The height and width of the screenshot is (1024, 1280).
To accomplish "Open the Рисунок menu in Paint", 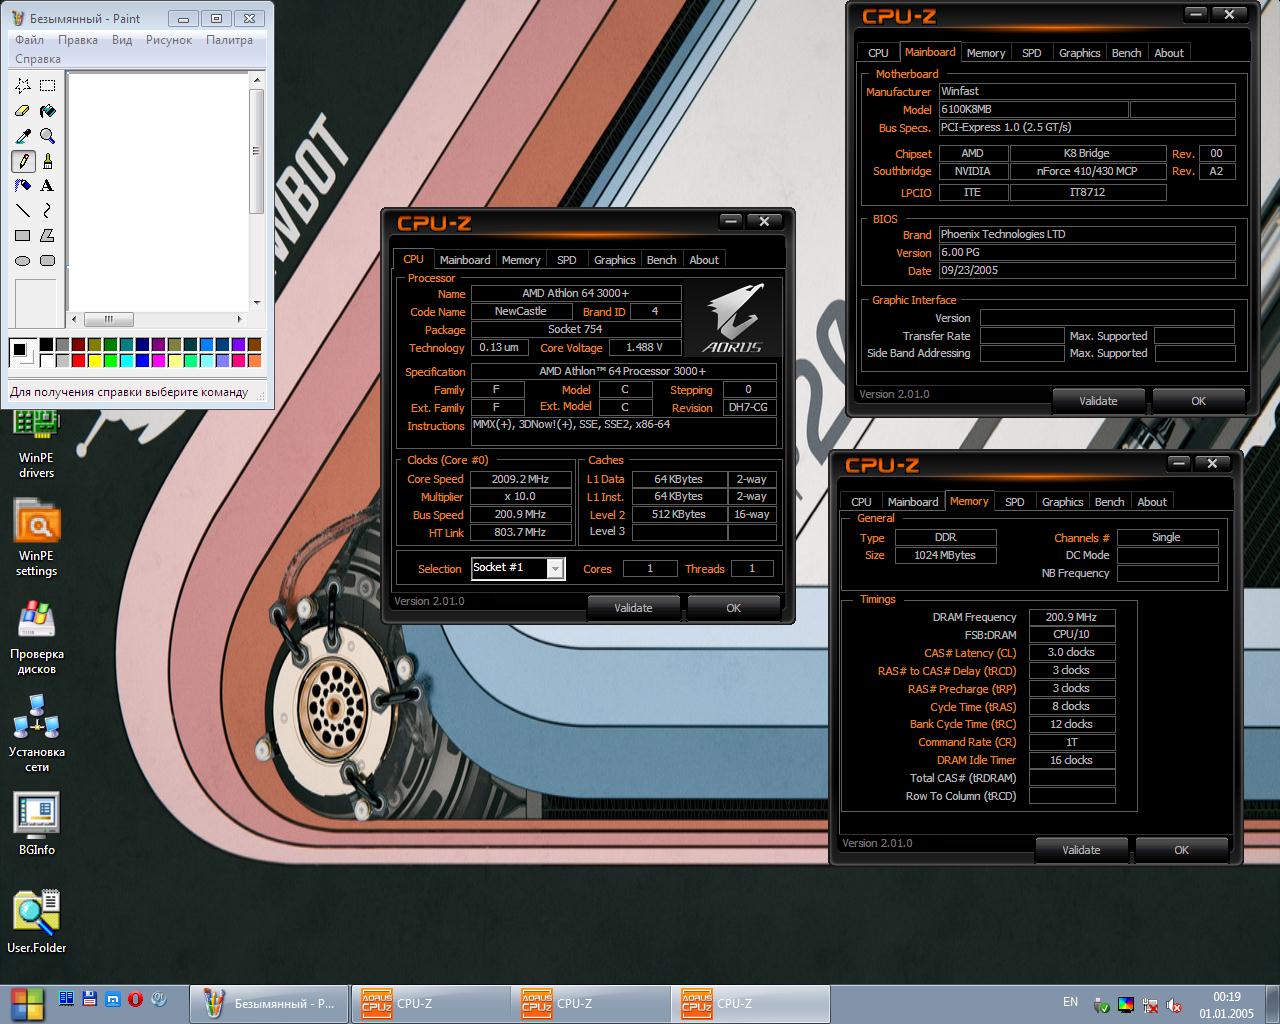I will [169, 40].
